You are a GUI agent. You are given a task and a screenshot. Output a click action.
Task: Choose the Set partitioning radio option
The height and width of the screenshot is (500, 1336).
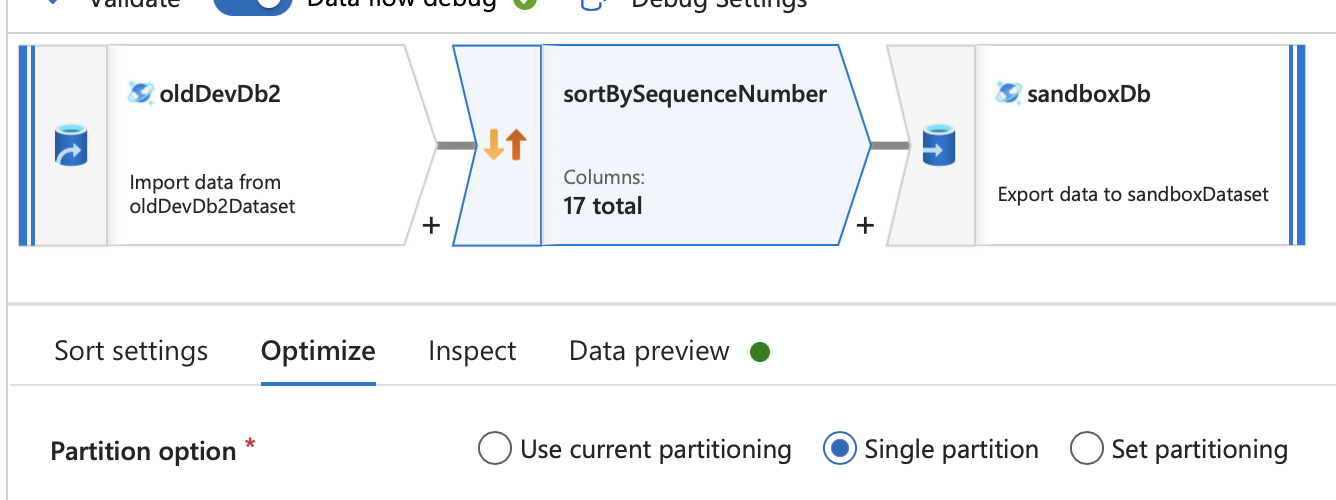(1086, 450)
